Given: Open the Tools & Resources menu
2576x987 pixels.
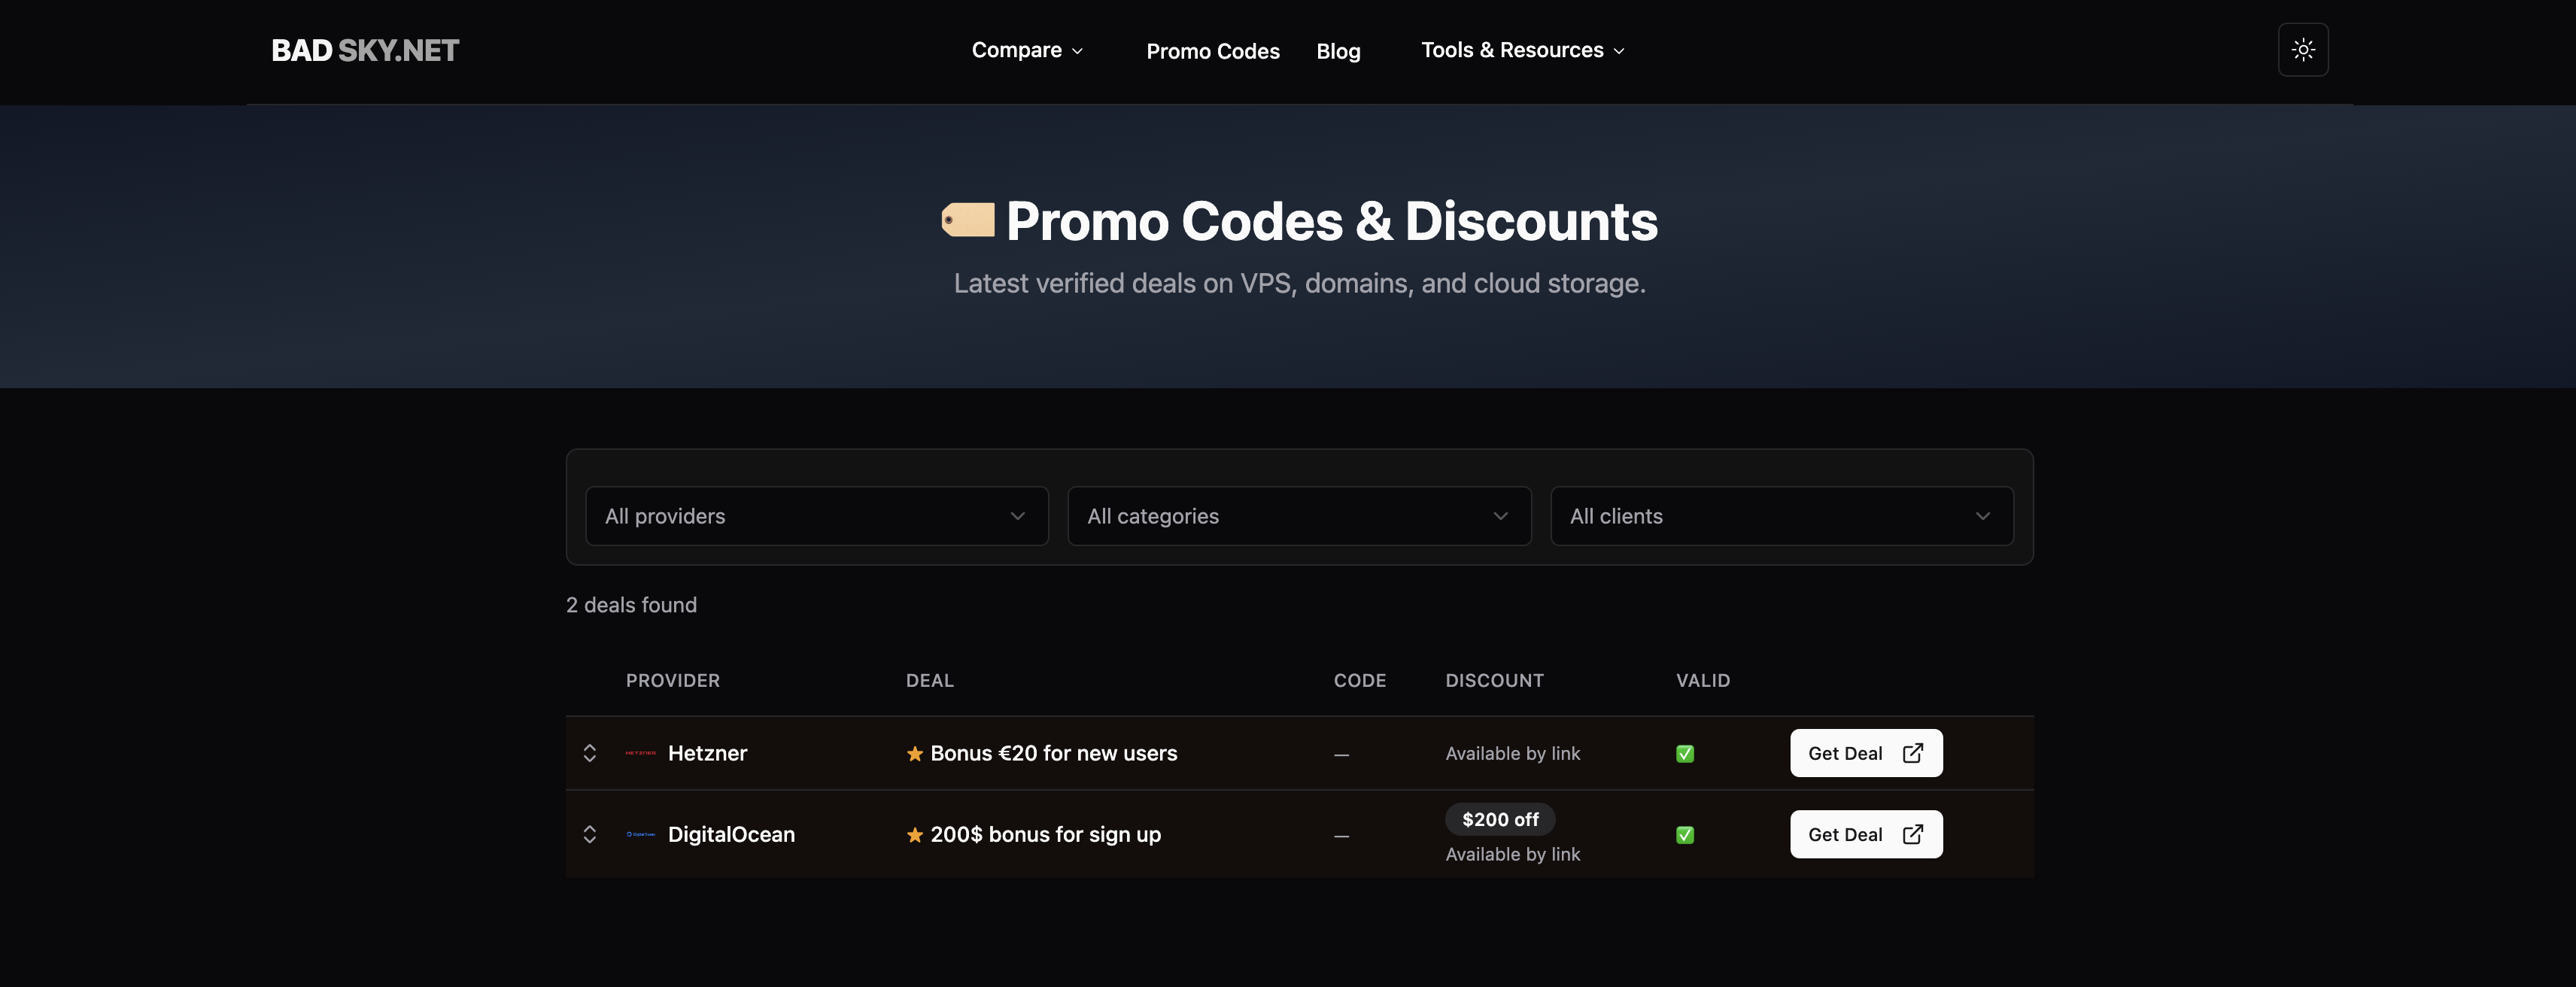Looking at the screenshot, I should click(1522, 50).
